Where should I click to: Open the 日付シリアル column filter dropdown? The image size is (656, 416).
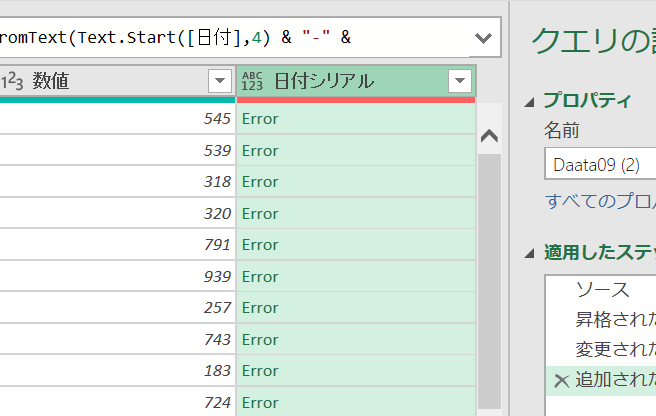click(x=460, y=82)
